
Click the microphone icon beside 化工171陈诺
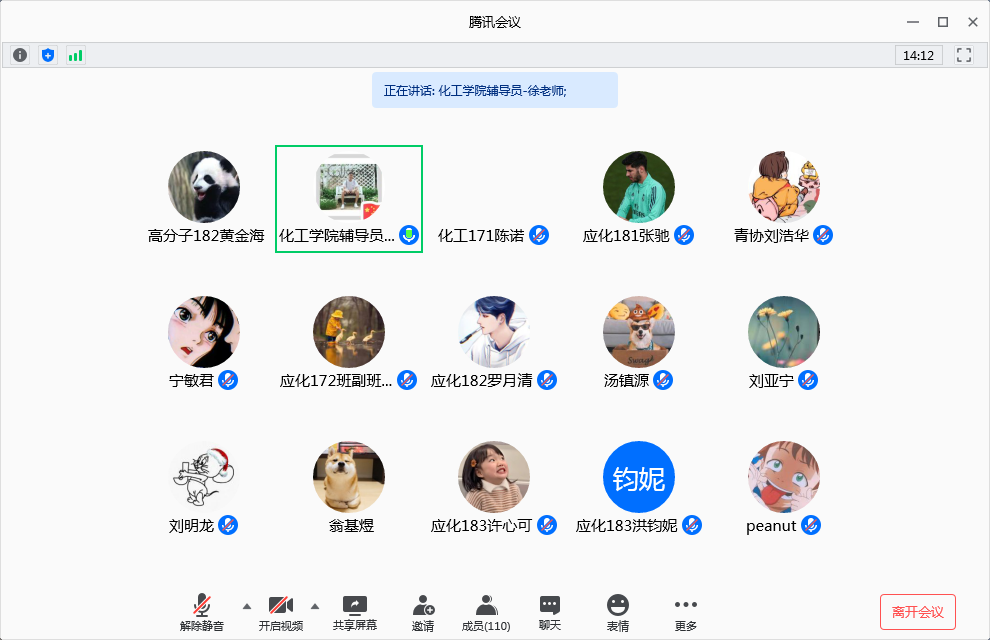(x=539, y=235)
